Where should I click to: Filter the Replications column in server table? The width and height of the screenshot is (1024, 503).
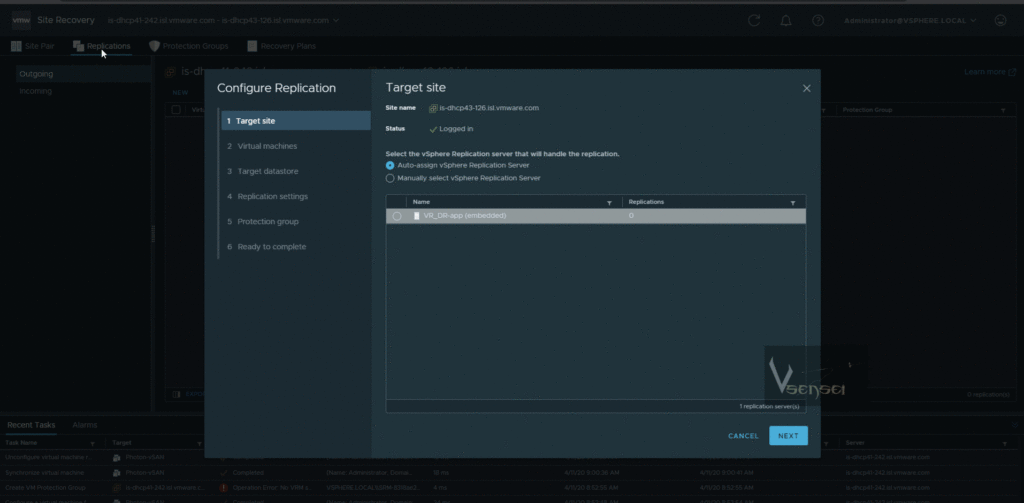(793, 202)
